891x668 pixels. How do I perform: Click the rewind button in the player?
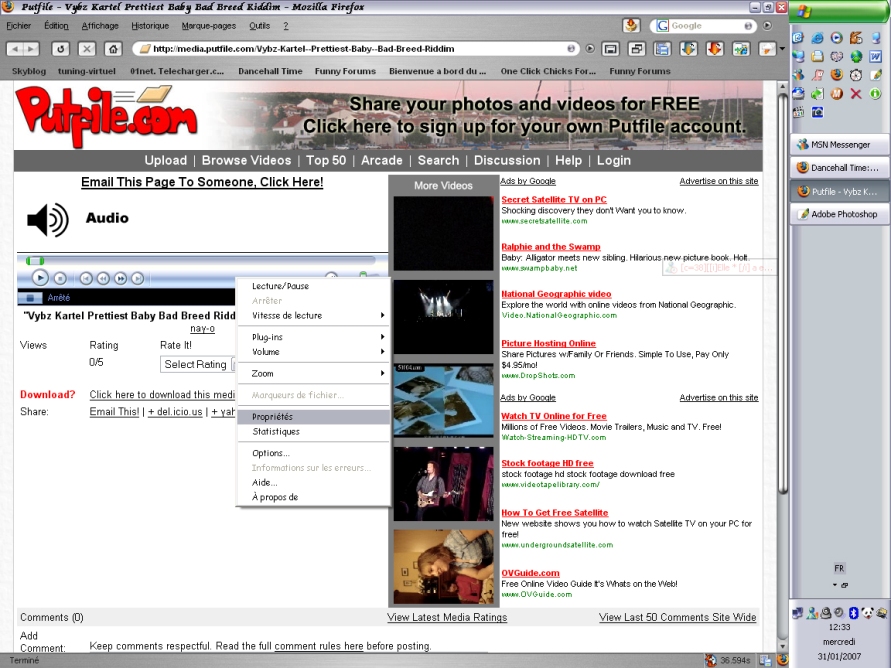[x=103, y=278]
